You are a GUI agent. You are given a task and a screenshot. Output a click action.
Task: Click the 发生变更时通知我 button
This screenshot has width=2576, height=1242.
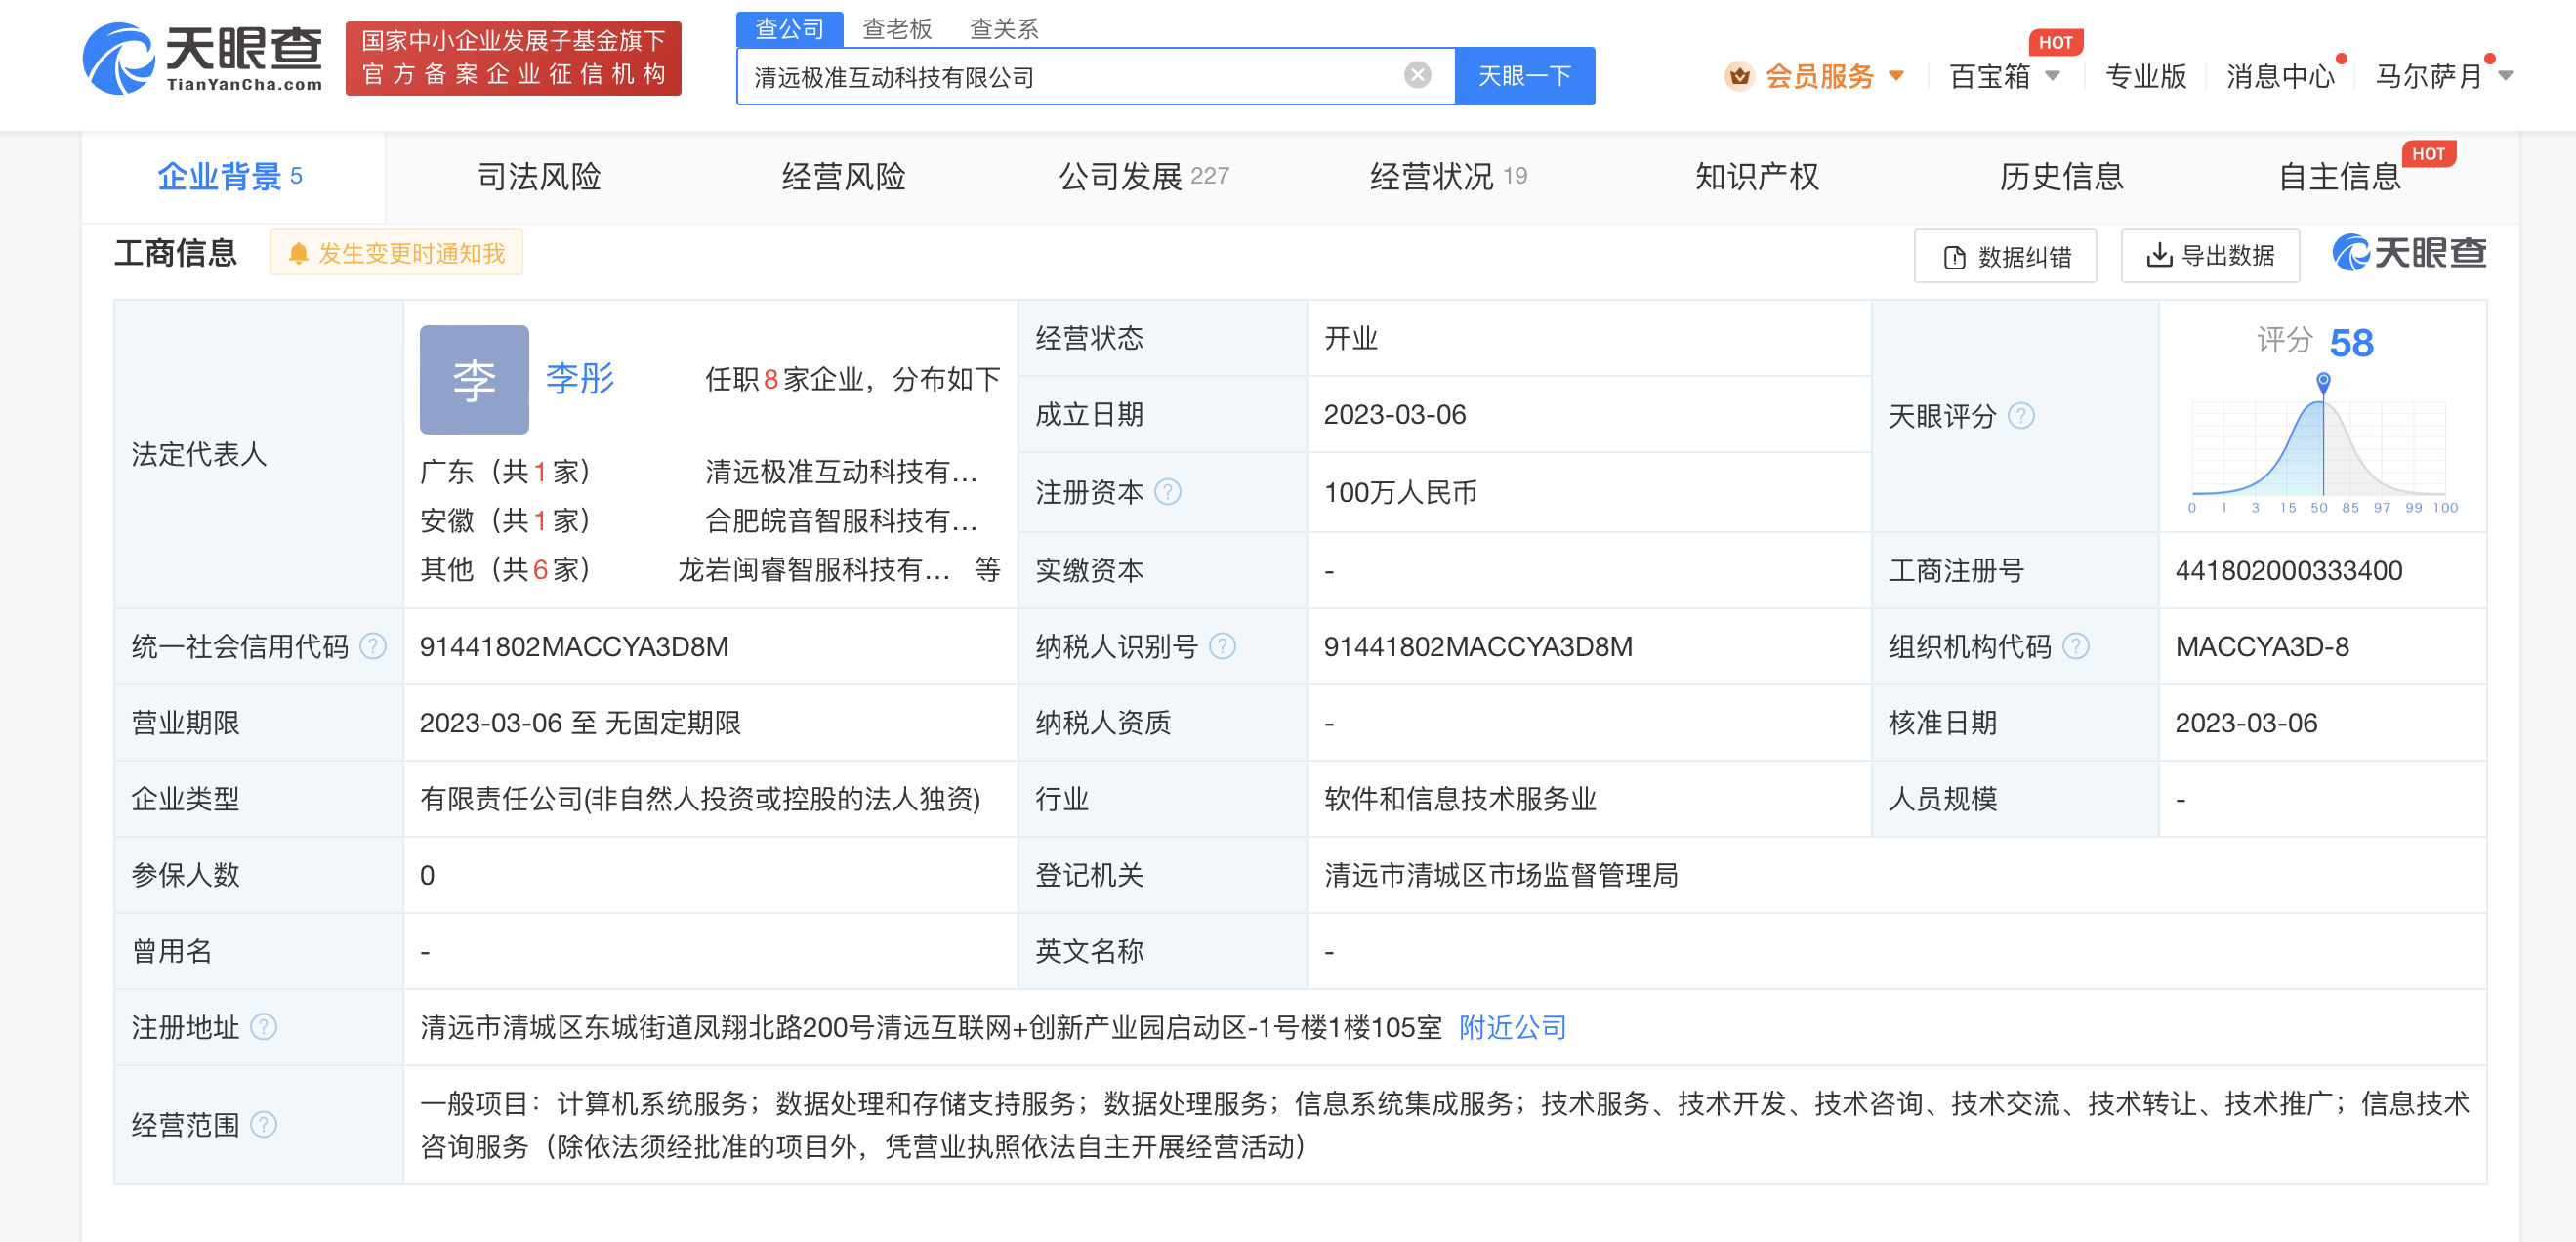pos(396,253)
